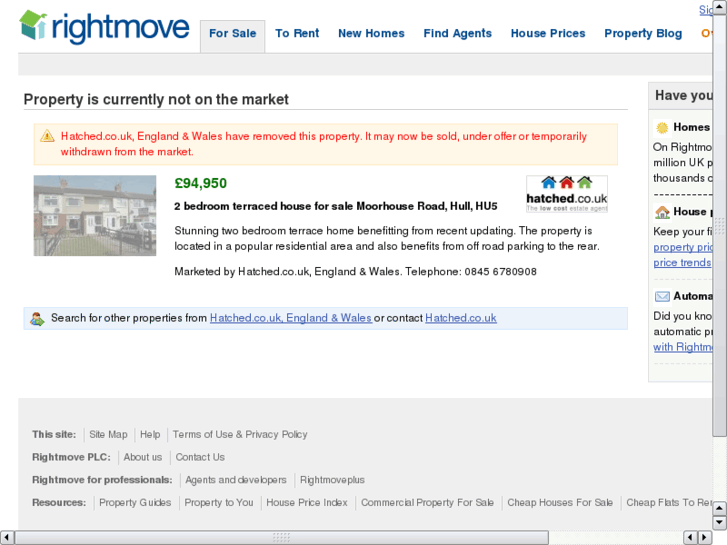Viewport: 727px width, 545px height.
Task: Click the sun icon beside Homes
Action: [662, 128]
